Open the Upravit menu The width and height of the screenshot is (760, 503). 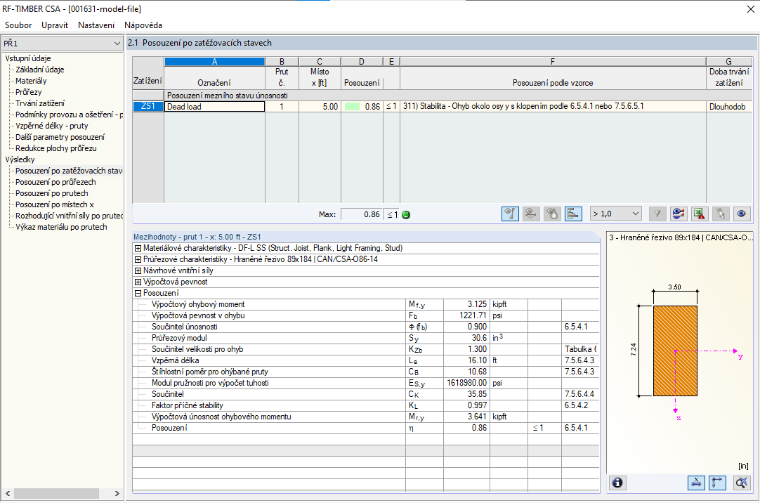tap(54, 25)
